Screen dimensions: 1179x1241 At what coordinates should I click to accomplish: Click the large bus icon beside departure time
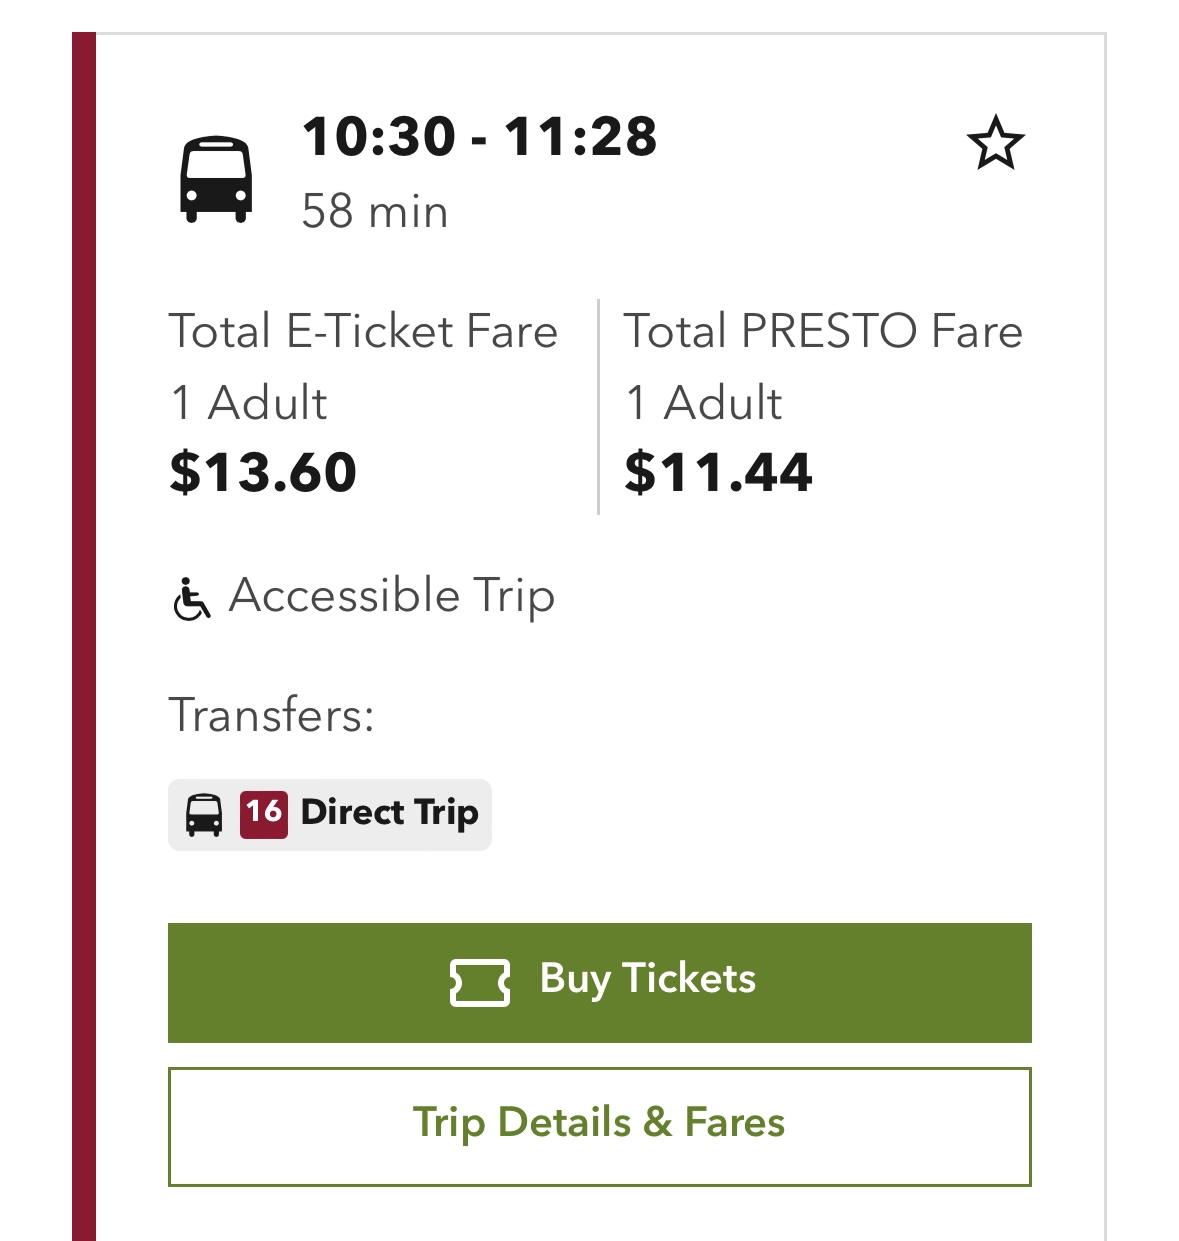click(216, 179)
